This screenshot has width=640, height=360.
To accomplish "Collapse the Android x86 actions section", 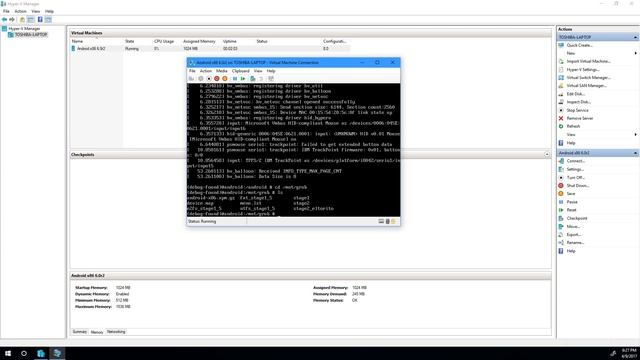I will coord(635,153).
